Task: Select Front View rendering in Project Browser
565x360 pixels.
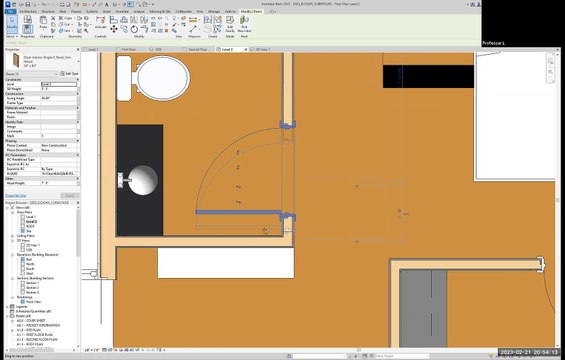Action: 33,302
